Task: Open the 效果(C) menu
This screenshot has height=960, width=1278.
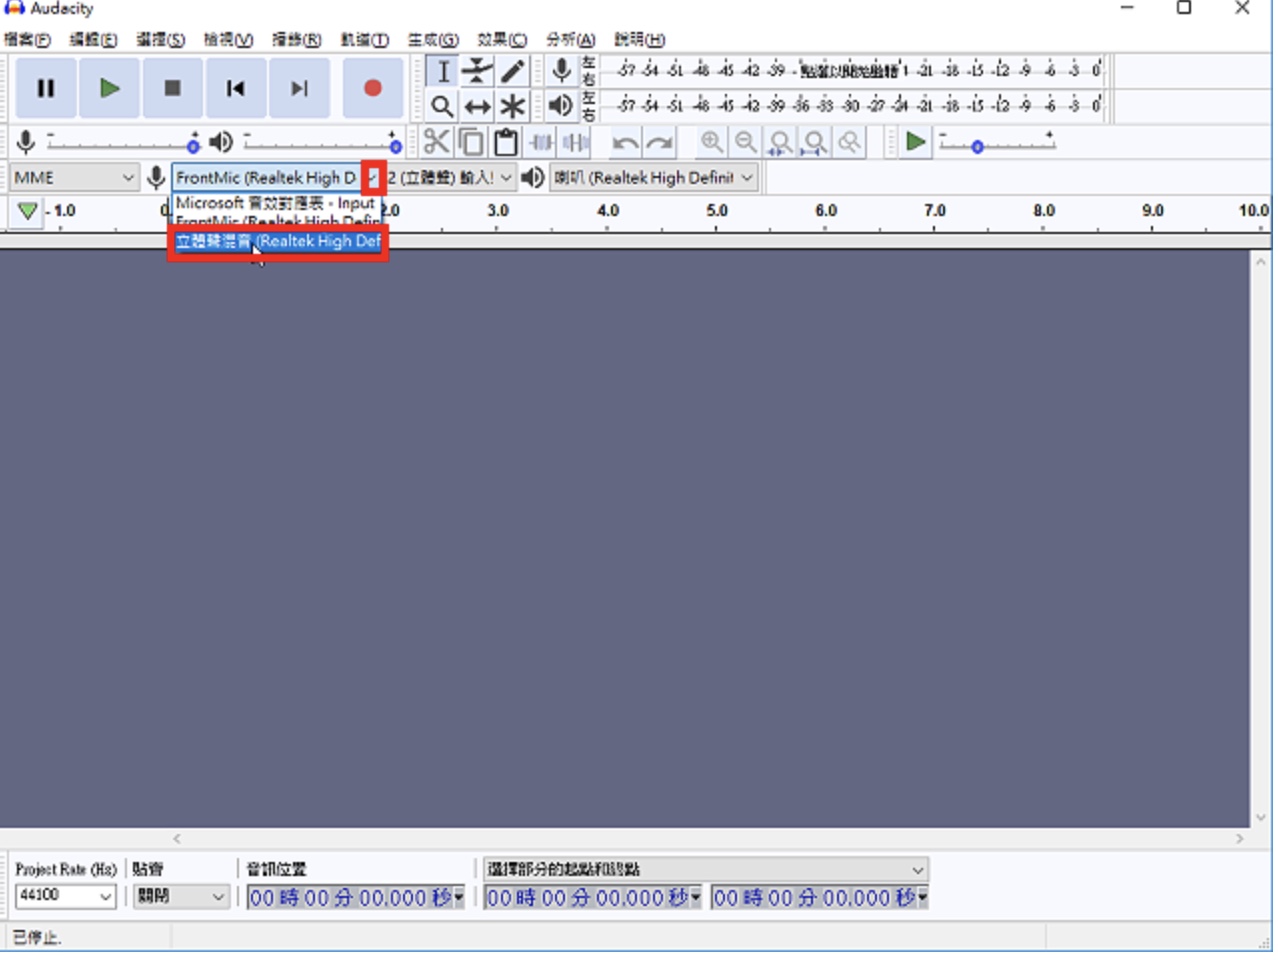Action: coord(502,40)
